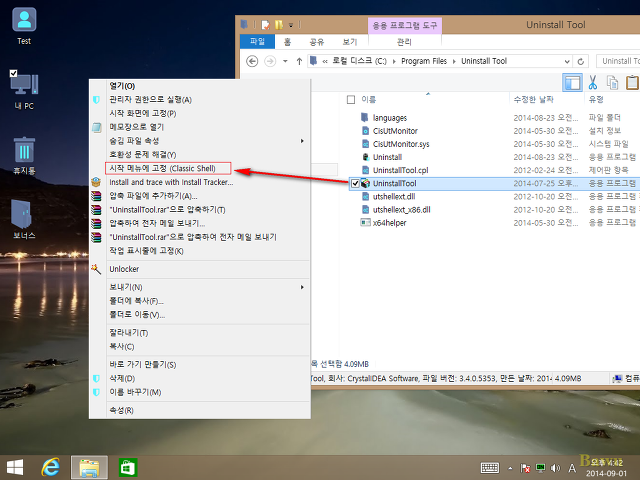This screenshot has width=640, height=480.
Task: Toggle the 내 PC desktop icon checkbox
Action: click(x=13, y=73)
